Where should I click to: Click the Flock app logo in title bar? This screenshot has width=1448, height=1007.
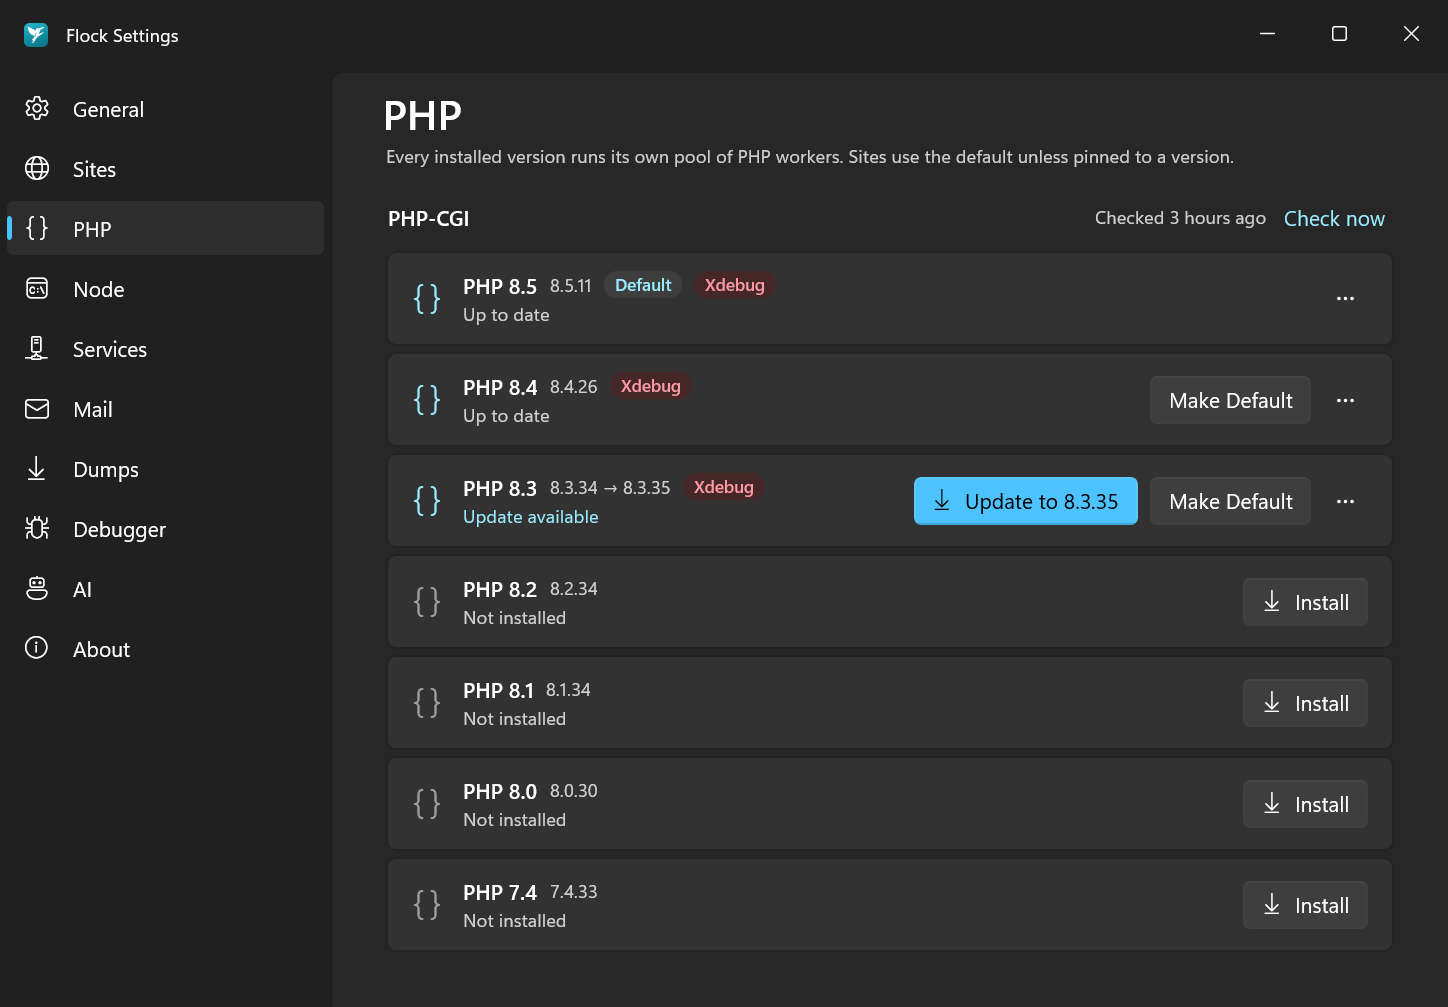coord(36,35)
